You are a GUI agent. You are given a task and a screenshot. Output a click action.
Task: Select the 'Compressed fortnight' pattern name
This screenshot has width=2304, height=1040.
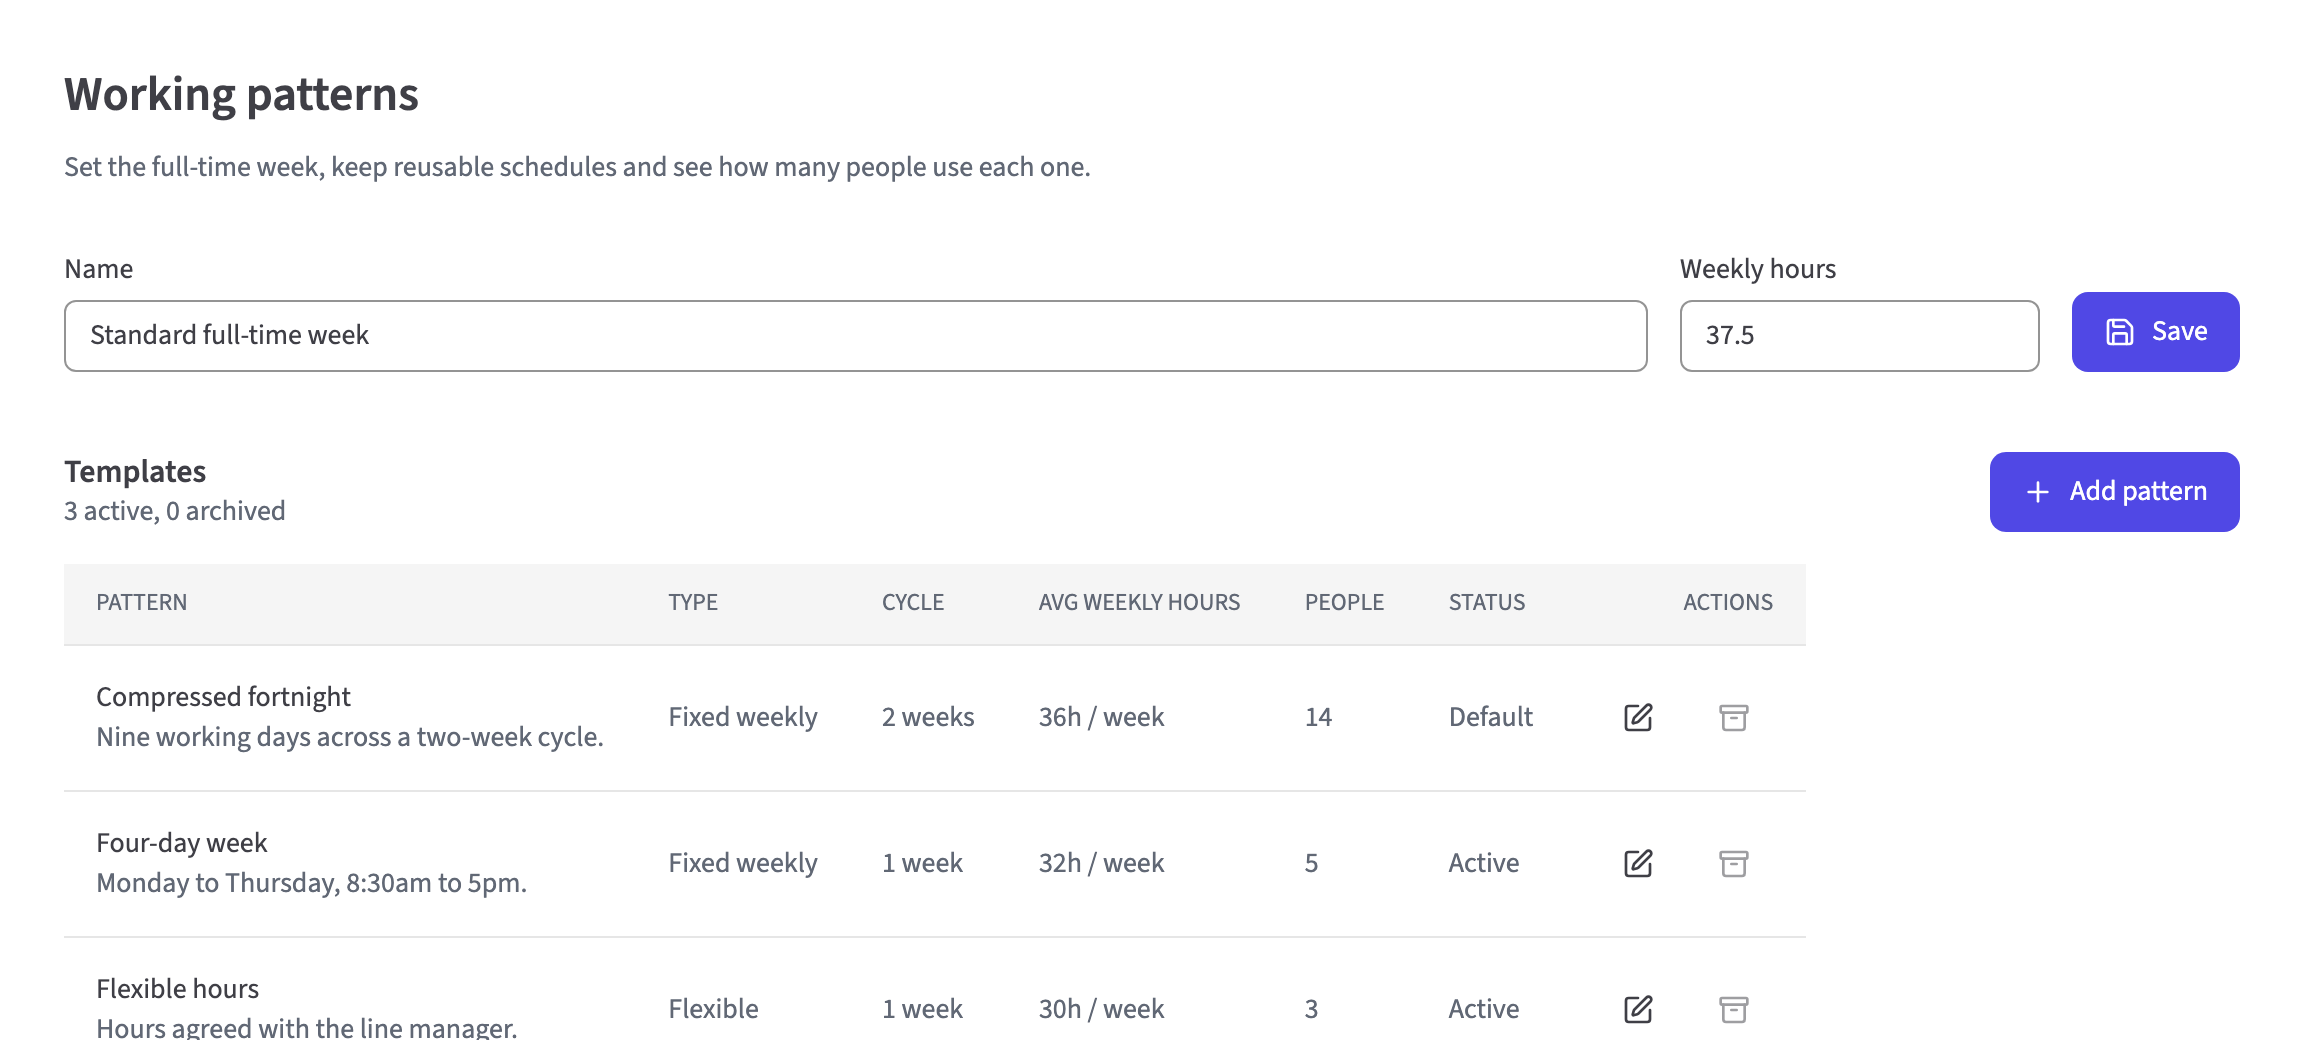pyautogui.click(x=223, y=696)
